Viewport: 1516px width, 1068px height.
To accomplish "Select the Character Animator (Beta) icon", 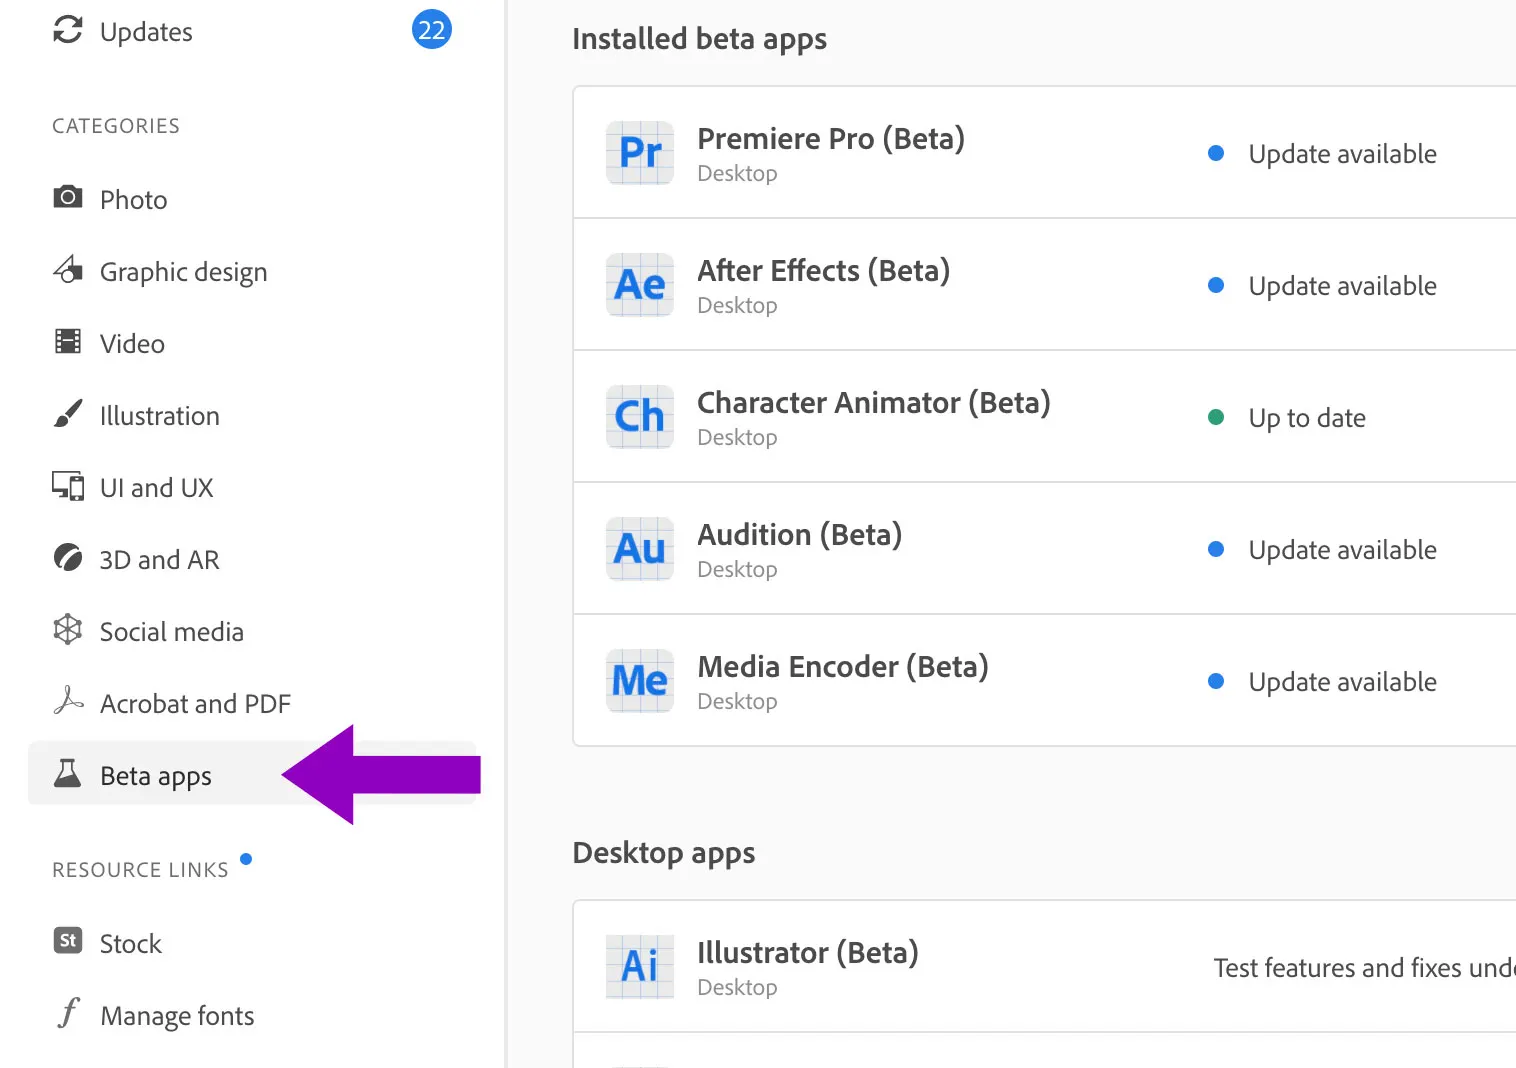I will [x=640, y=417].
